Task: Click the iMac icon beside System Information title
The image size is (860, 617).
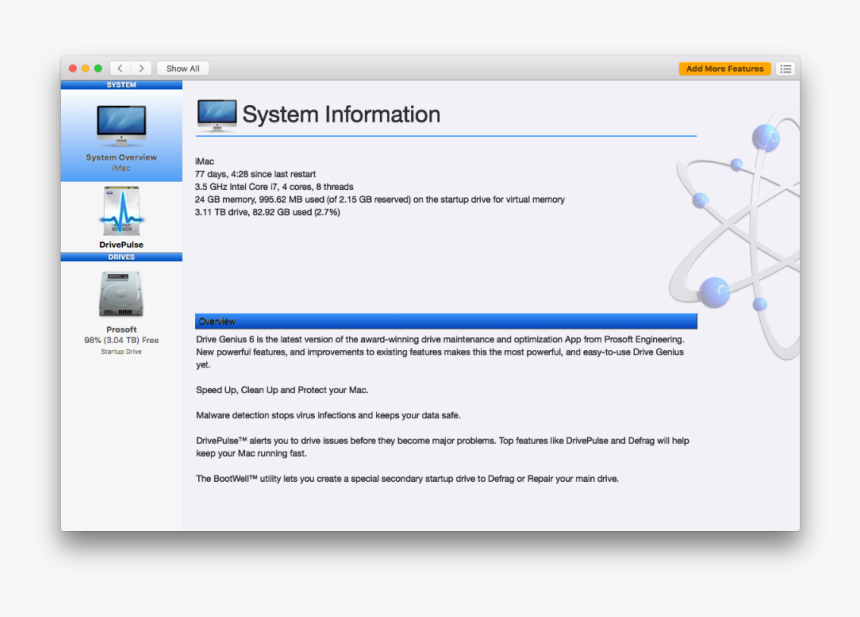Action: pyautogui.click(x=217, y=115)
